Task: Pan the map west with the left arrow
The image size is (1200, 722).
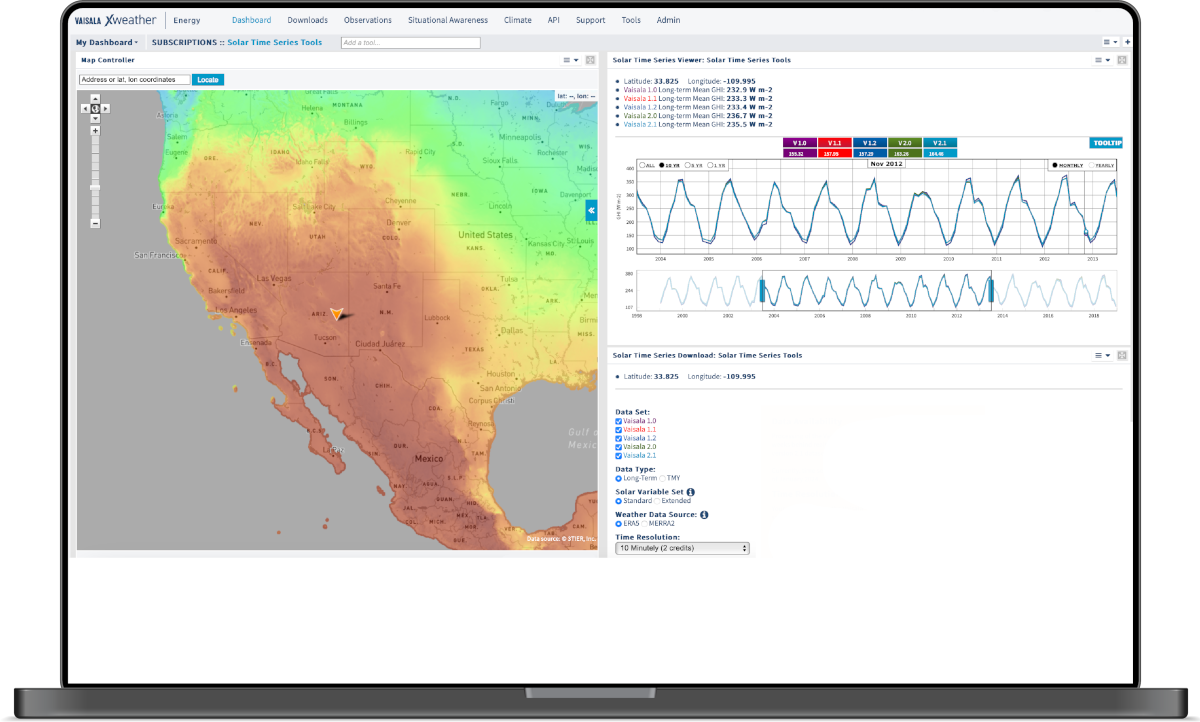Action: pos(85,108)
